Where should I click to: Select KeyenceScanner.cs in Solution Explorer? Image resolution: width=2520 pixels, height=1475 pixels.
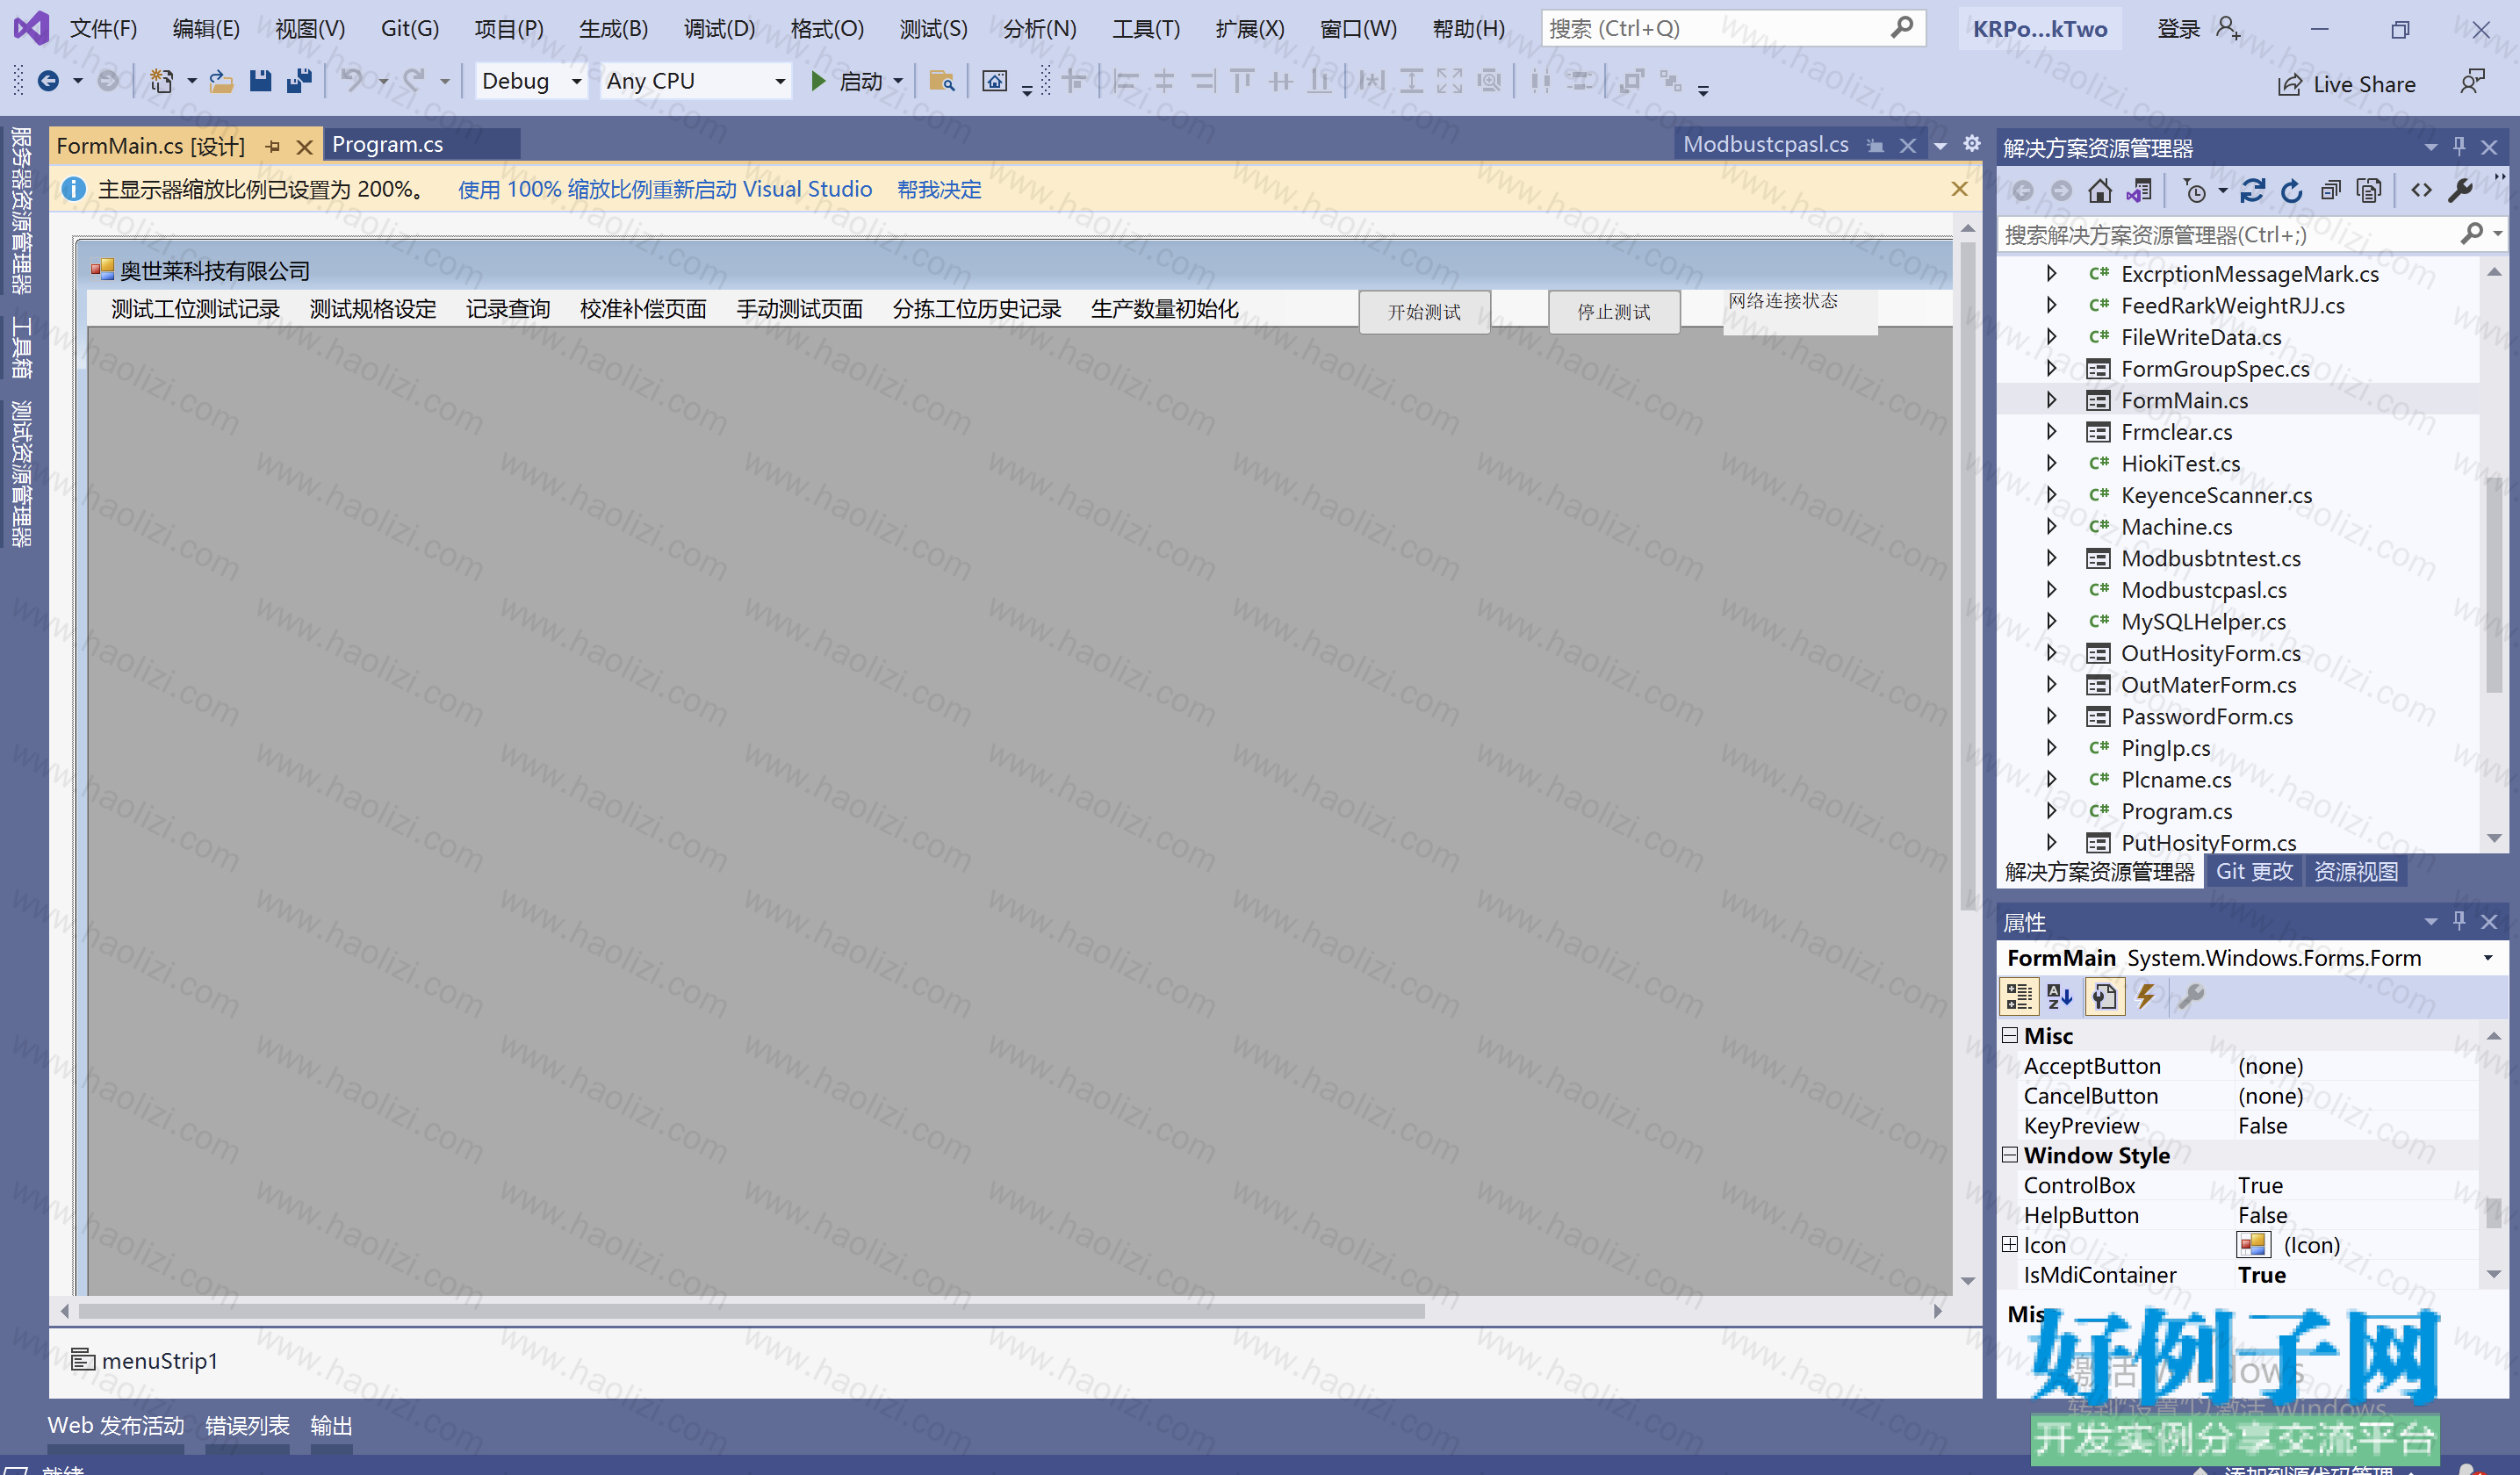(x=2216, y=495)
